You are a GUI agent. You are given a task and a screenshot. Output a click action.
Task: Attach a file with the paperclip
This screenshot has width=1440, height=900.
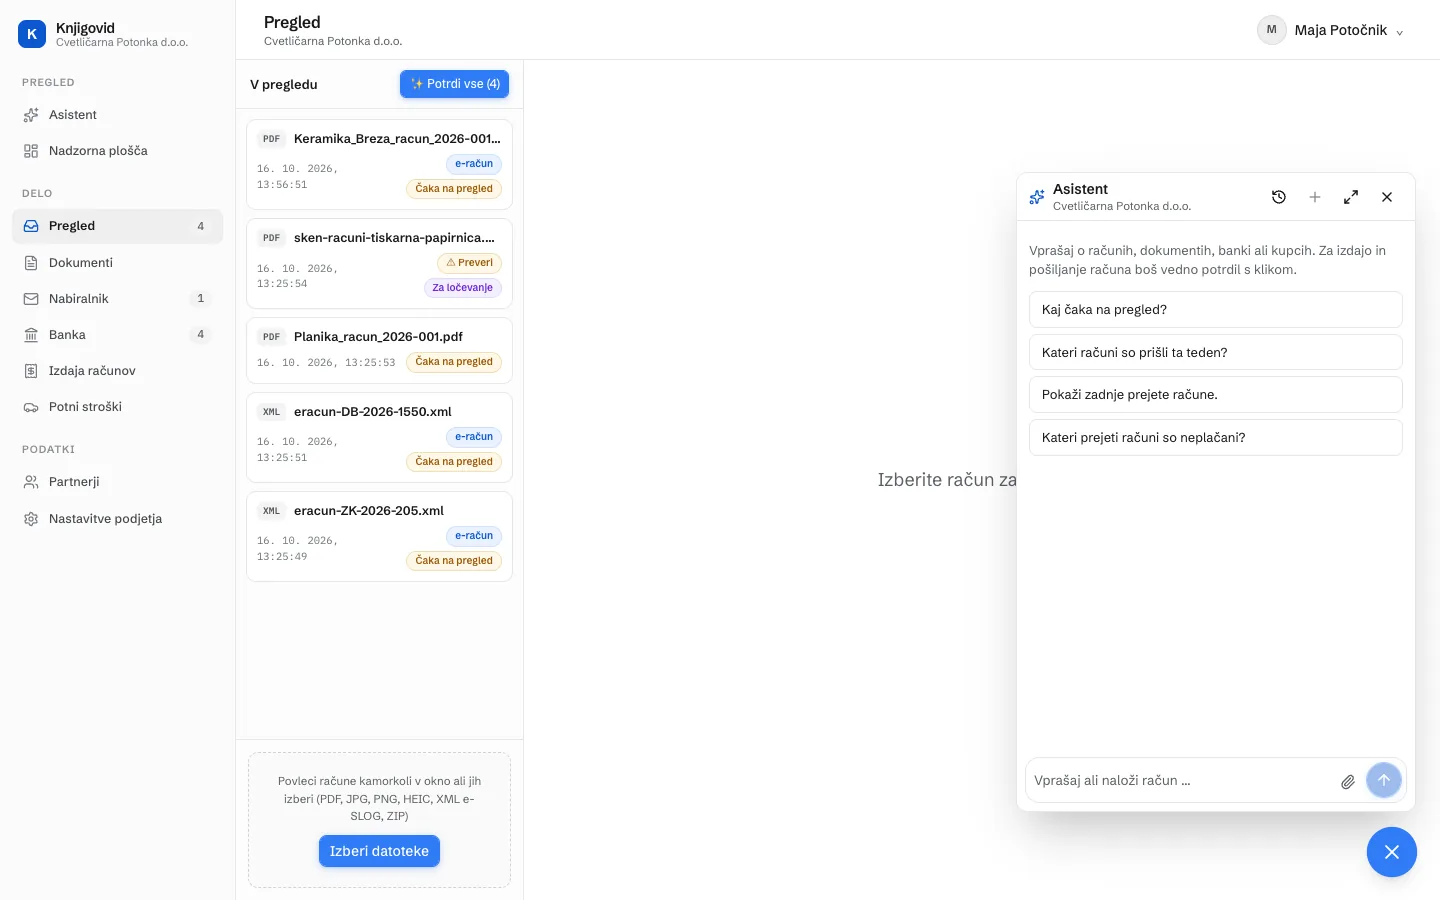click(x=1348, y=782)
